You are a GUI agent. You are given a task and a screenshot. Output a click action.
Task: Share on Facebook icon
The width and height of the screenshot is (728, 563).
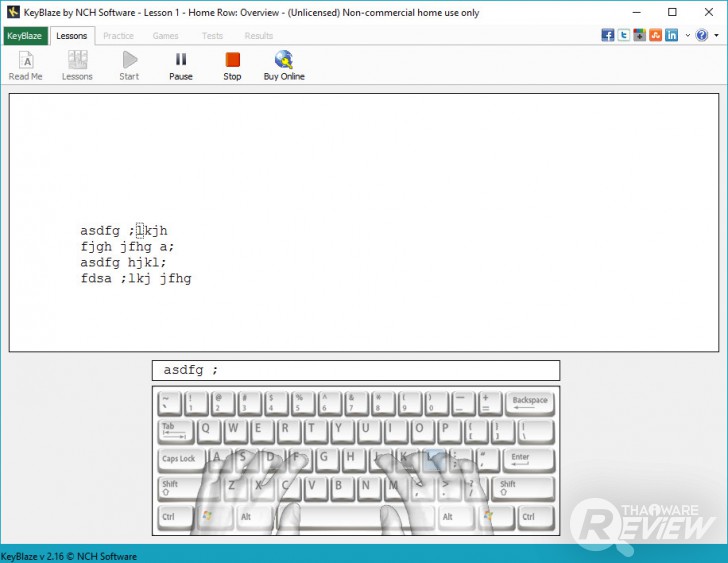tap(608, 35)
